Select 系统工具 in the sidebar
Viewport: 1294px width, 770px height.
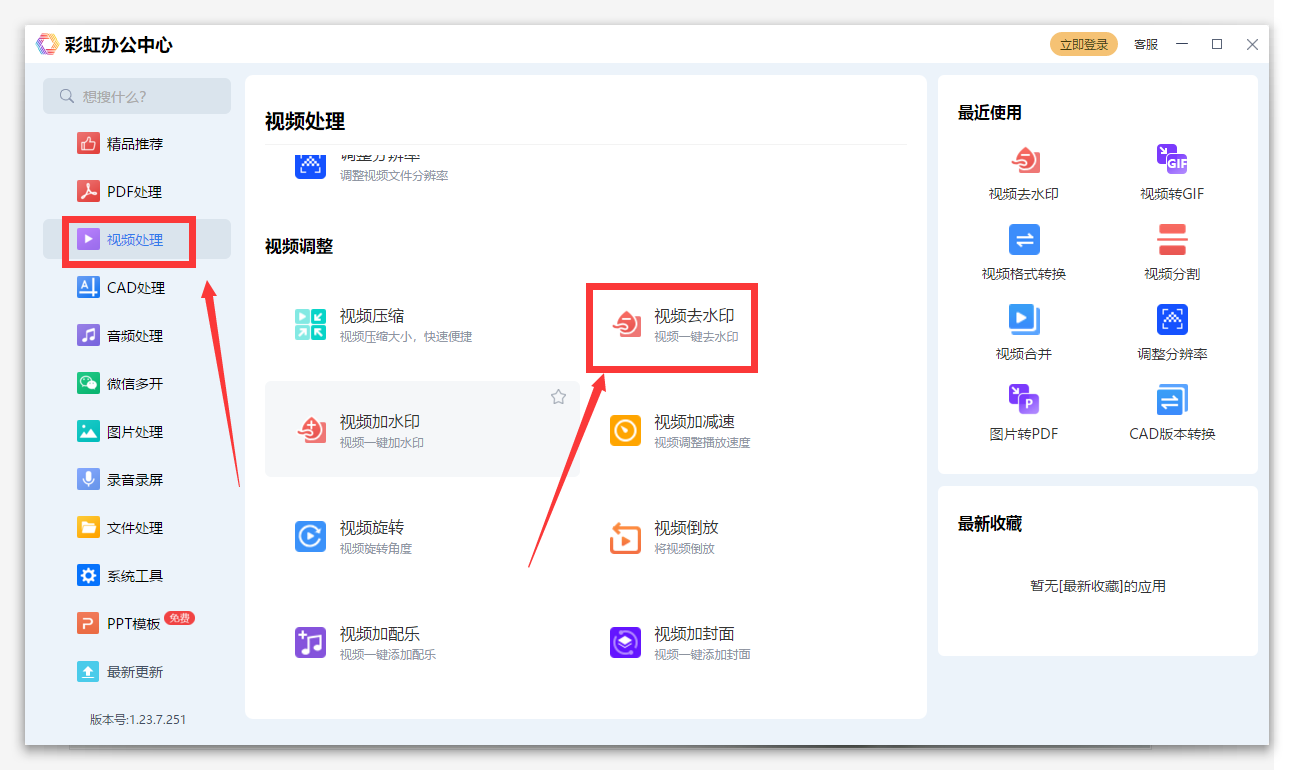pos(137,576)
